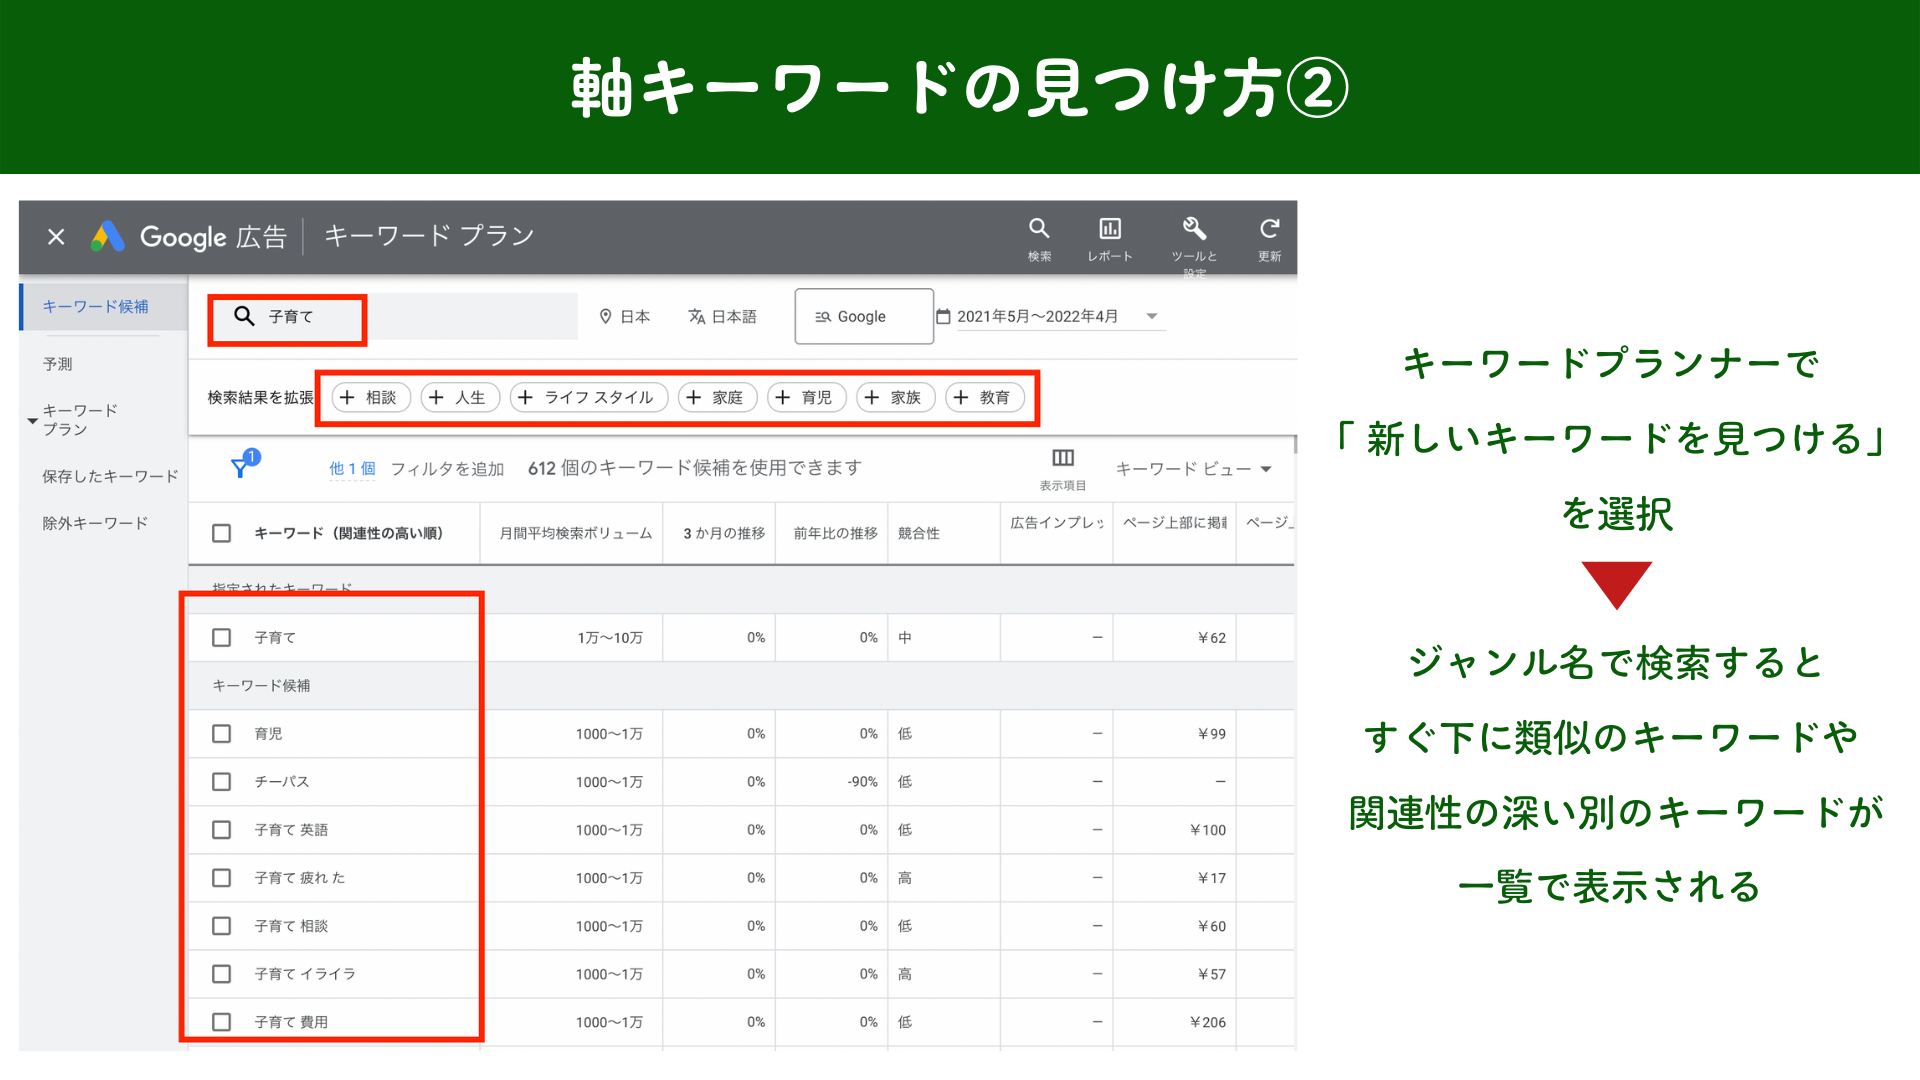Tick checkbox for 子育て 相談 row
This screenshot has height=1080, width=1920.
click(x=222, y=926)
